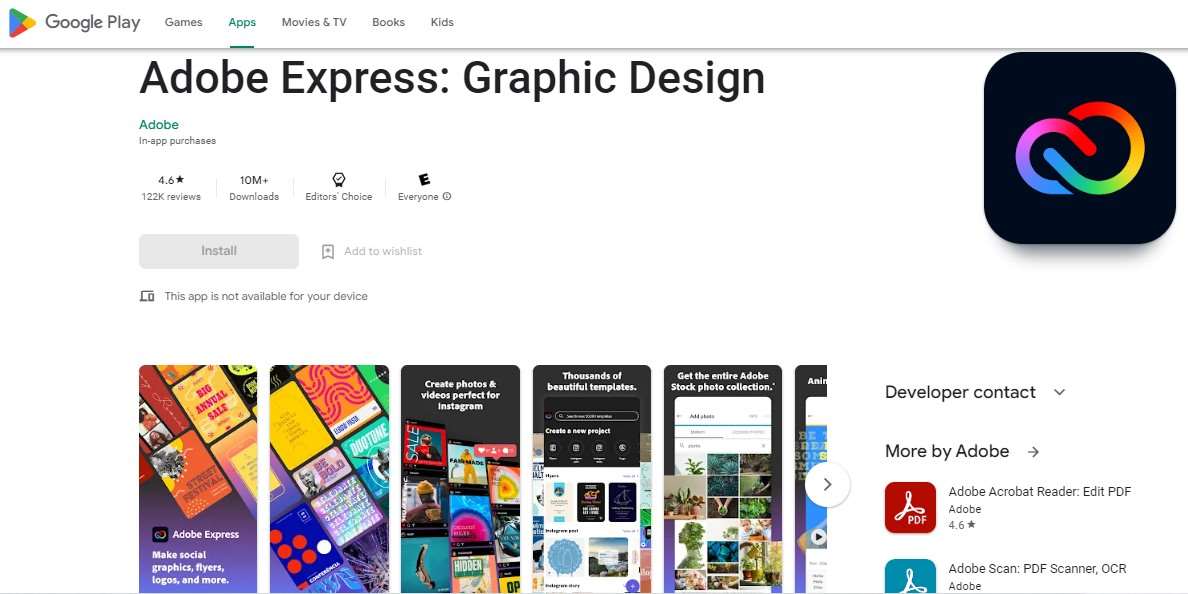Click the Adobe Acrobat Reader icon
1188x594 pixels.
(911, 508)
